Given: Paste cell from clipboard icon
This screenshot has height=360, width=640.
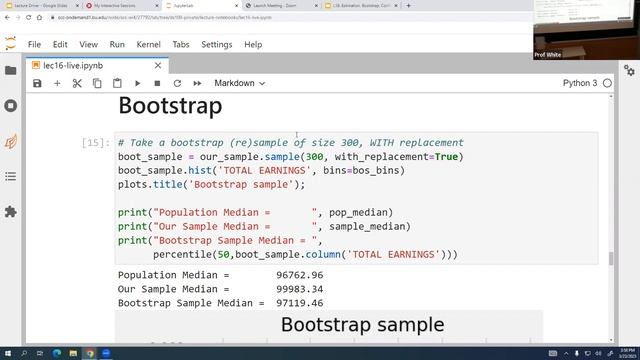Looking at the screenshot, I should point(117,83).
